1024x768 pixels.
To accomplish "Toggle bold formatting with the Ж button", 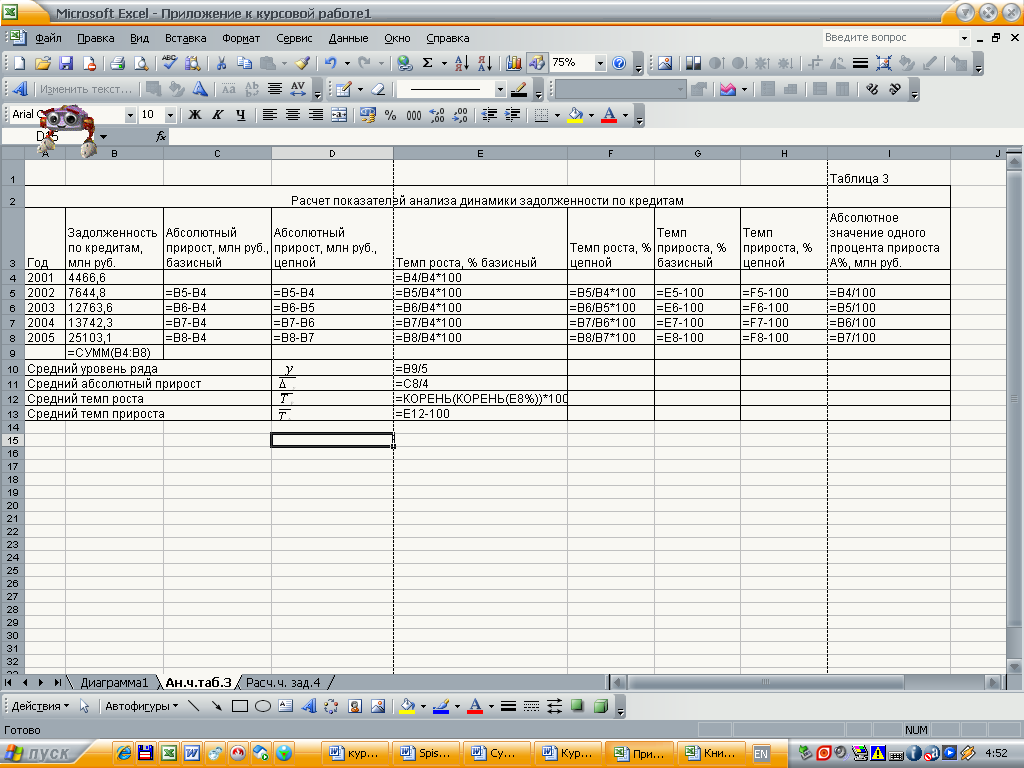I will point(195,115).
